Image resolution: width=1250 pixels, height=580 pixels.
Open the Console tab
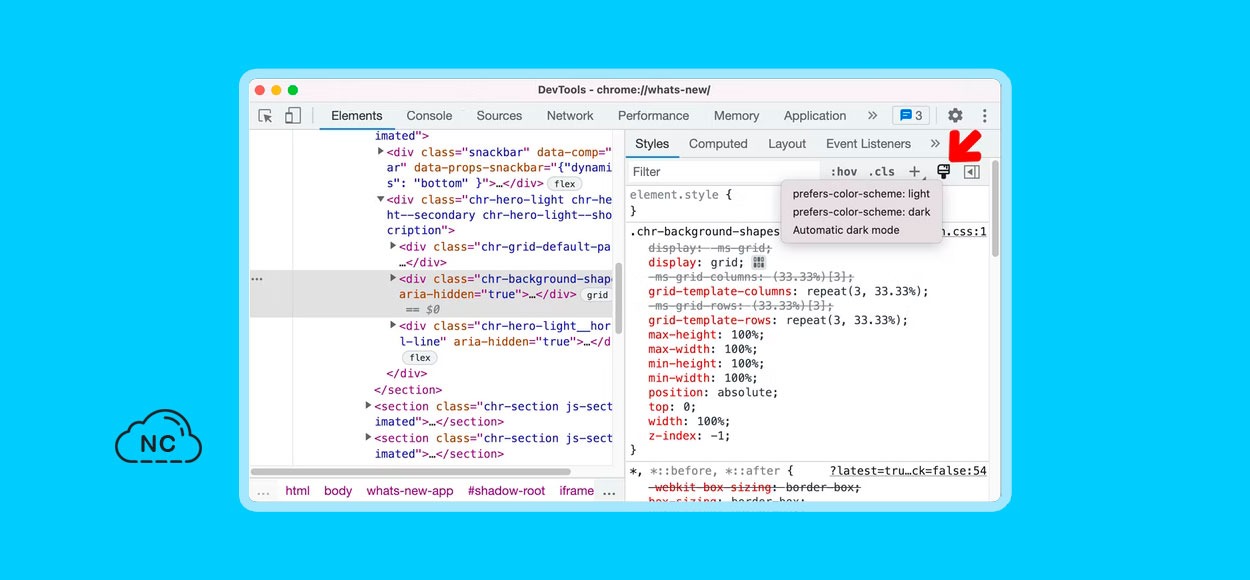[x=429, y=116]
